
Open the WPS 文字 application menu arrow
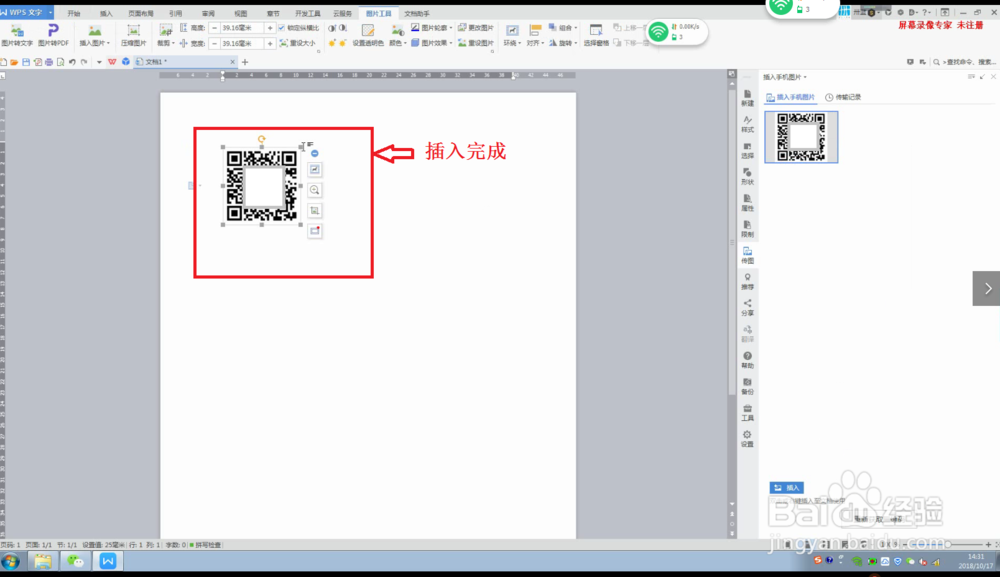click(50, 12)
